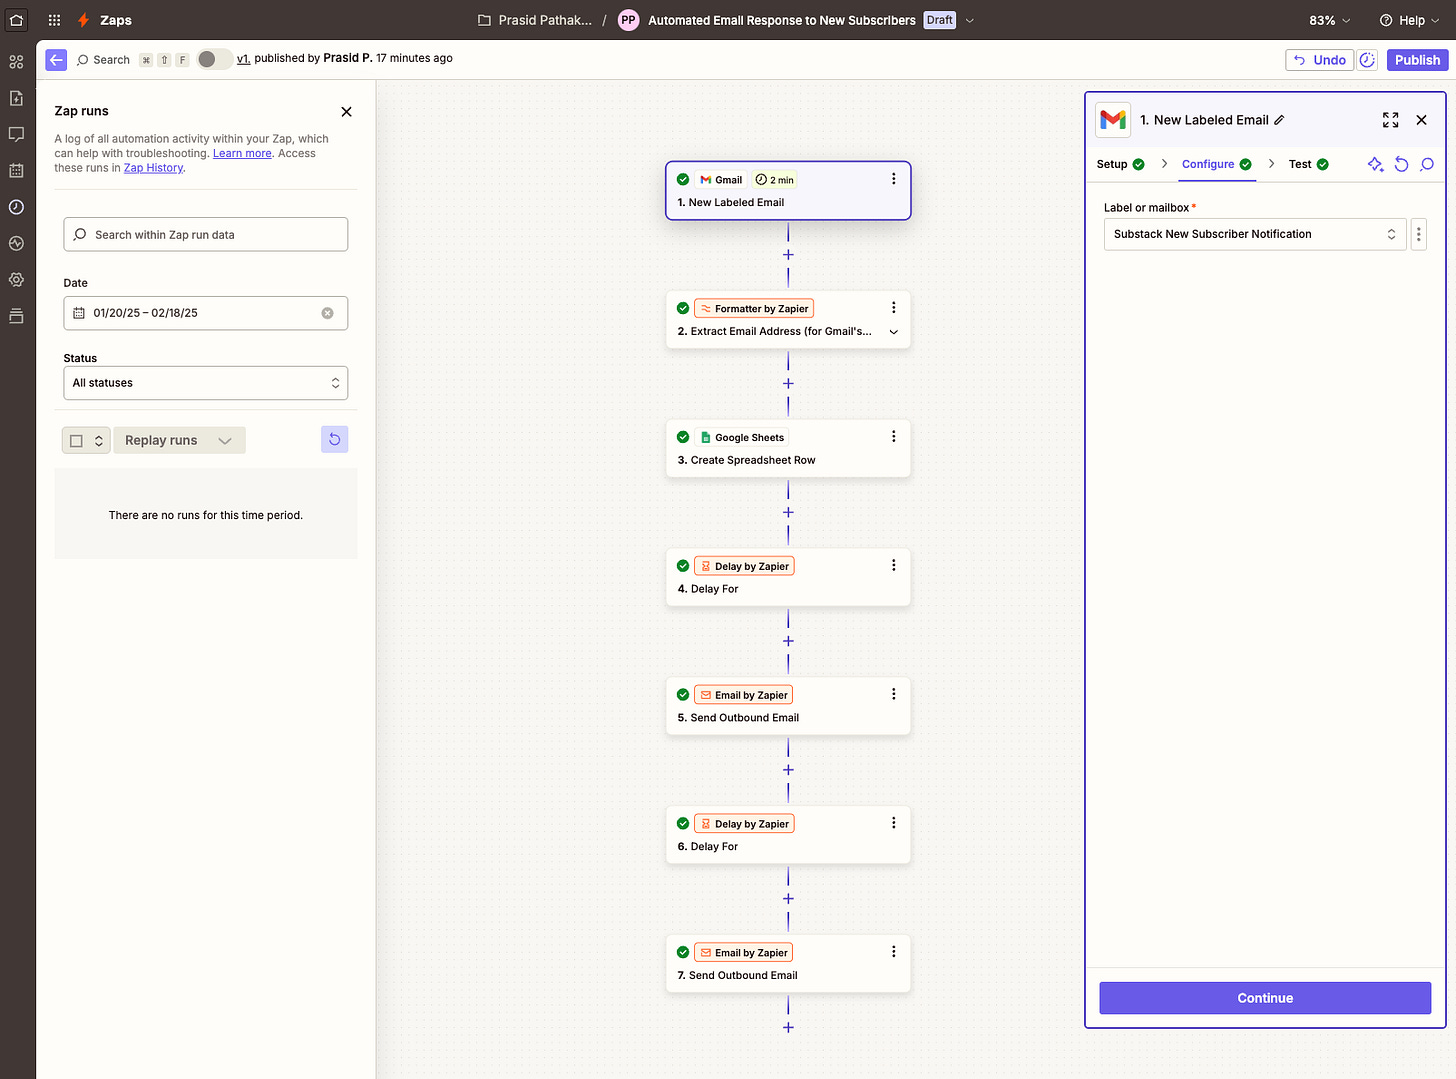Open the versions stack sidebar icon
Viewport: 1456px width, 1079px height.
click(16, 316)
